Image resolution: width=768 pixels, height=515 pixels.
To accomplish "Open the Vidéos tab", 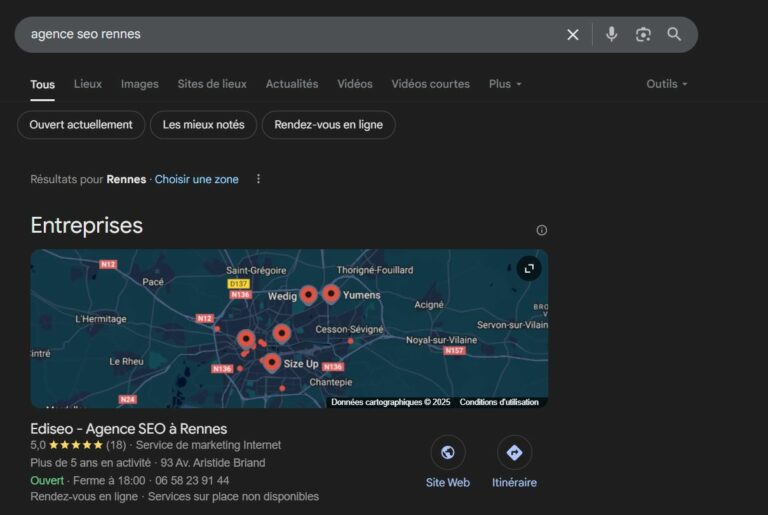I will pyautogui.click(x=355, y=84).
